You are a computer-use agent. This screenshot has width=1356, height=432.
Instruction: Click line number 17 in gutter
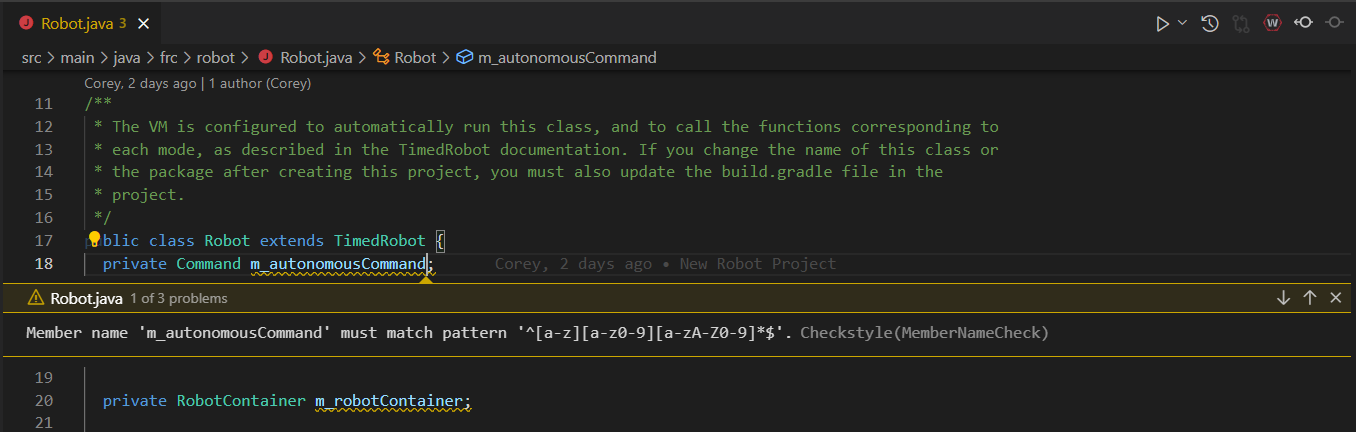click(43, 241)
